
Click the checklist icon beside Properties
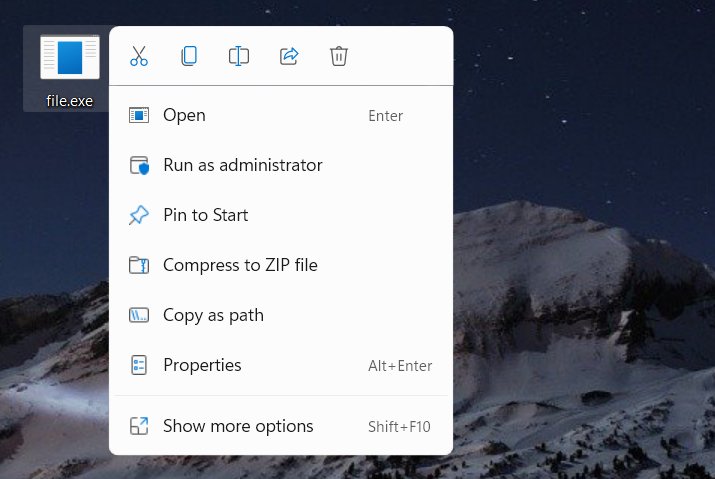point(139,365)
